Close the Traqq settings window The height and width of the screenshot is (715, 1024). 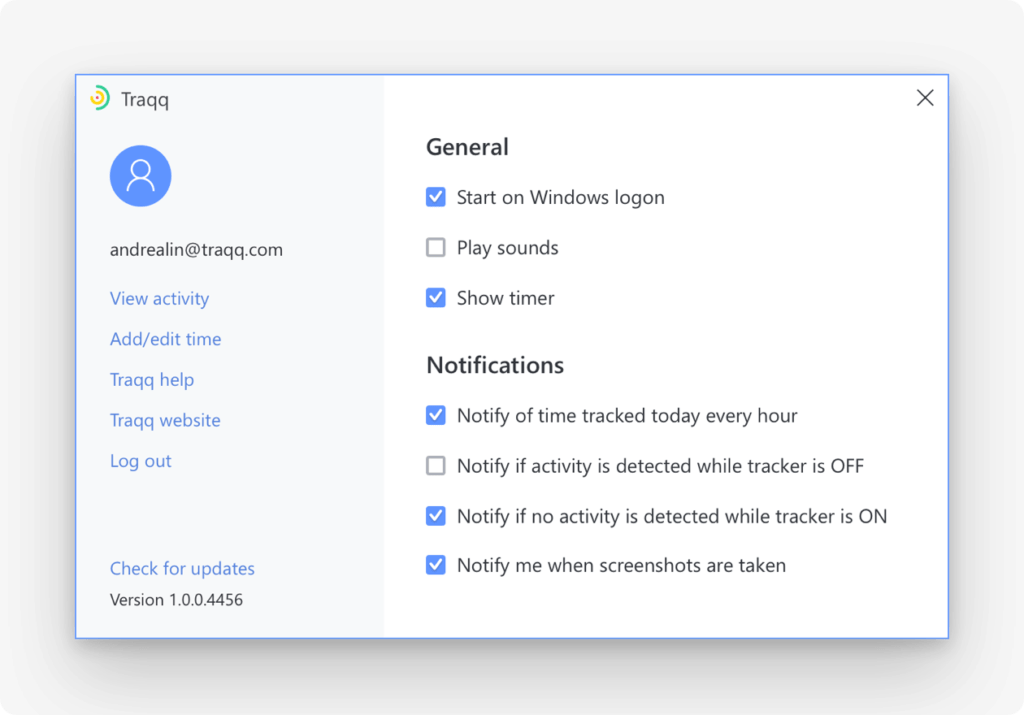[x=925, y=98]
